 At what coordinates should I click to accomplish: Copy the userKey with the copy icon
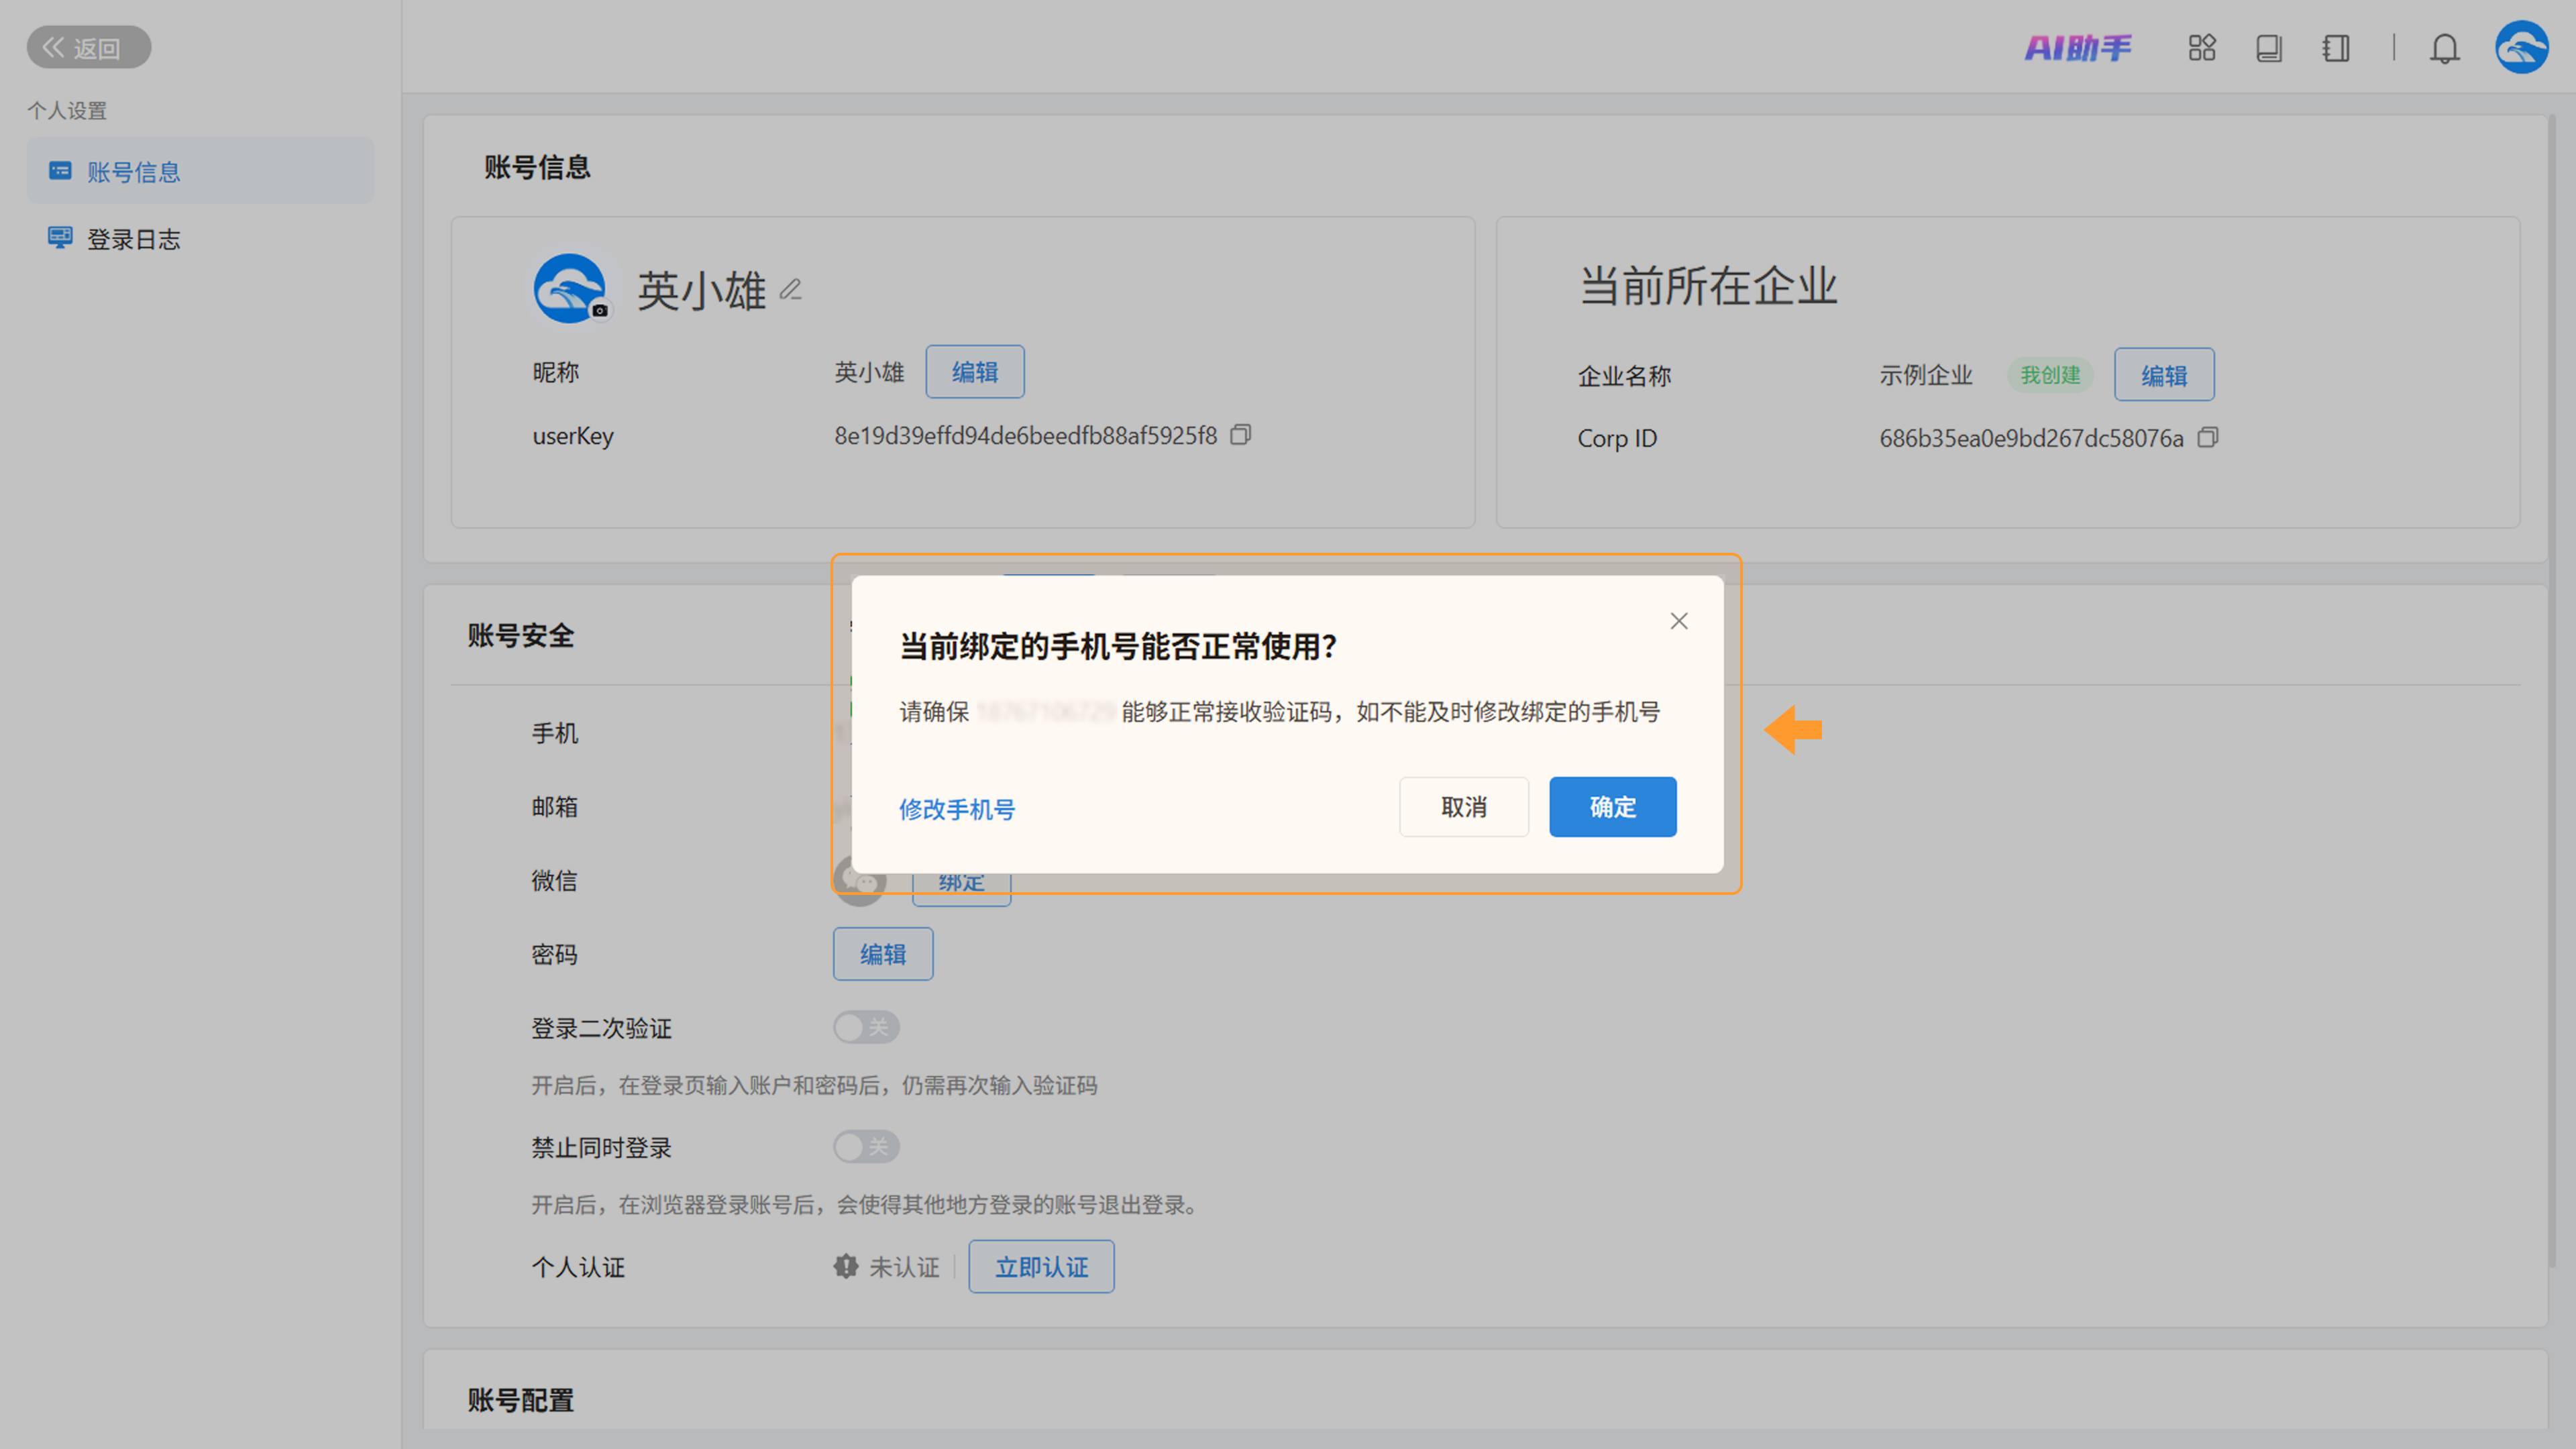[x=1240, y=435]
